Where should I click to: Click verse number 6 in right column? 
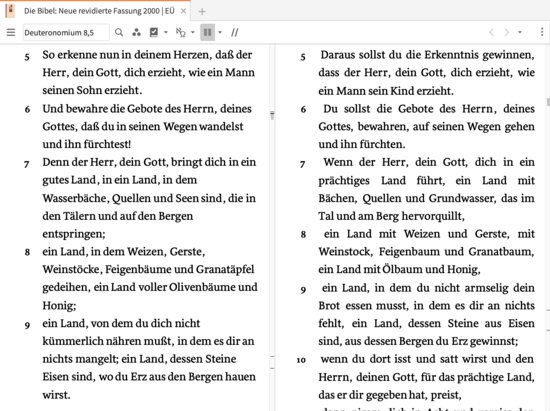pos(303,110)
